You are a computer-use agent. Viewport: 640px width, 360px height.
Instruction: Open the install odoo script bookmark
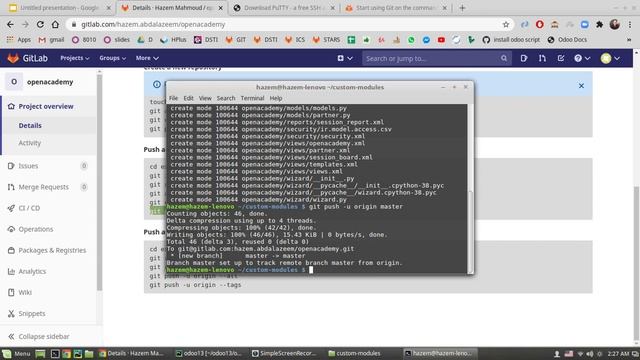tap(511, 40)
